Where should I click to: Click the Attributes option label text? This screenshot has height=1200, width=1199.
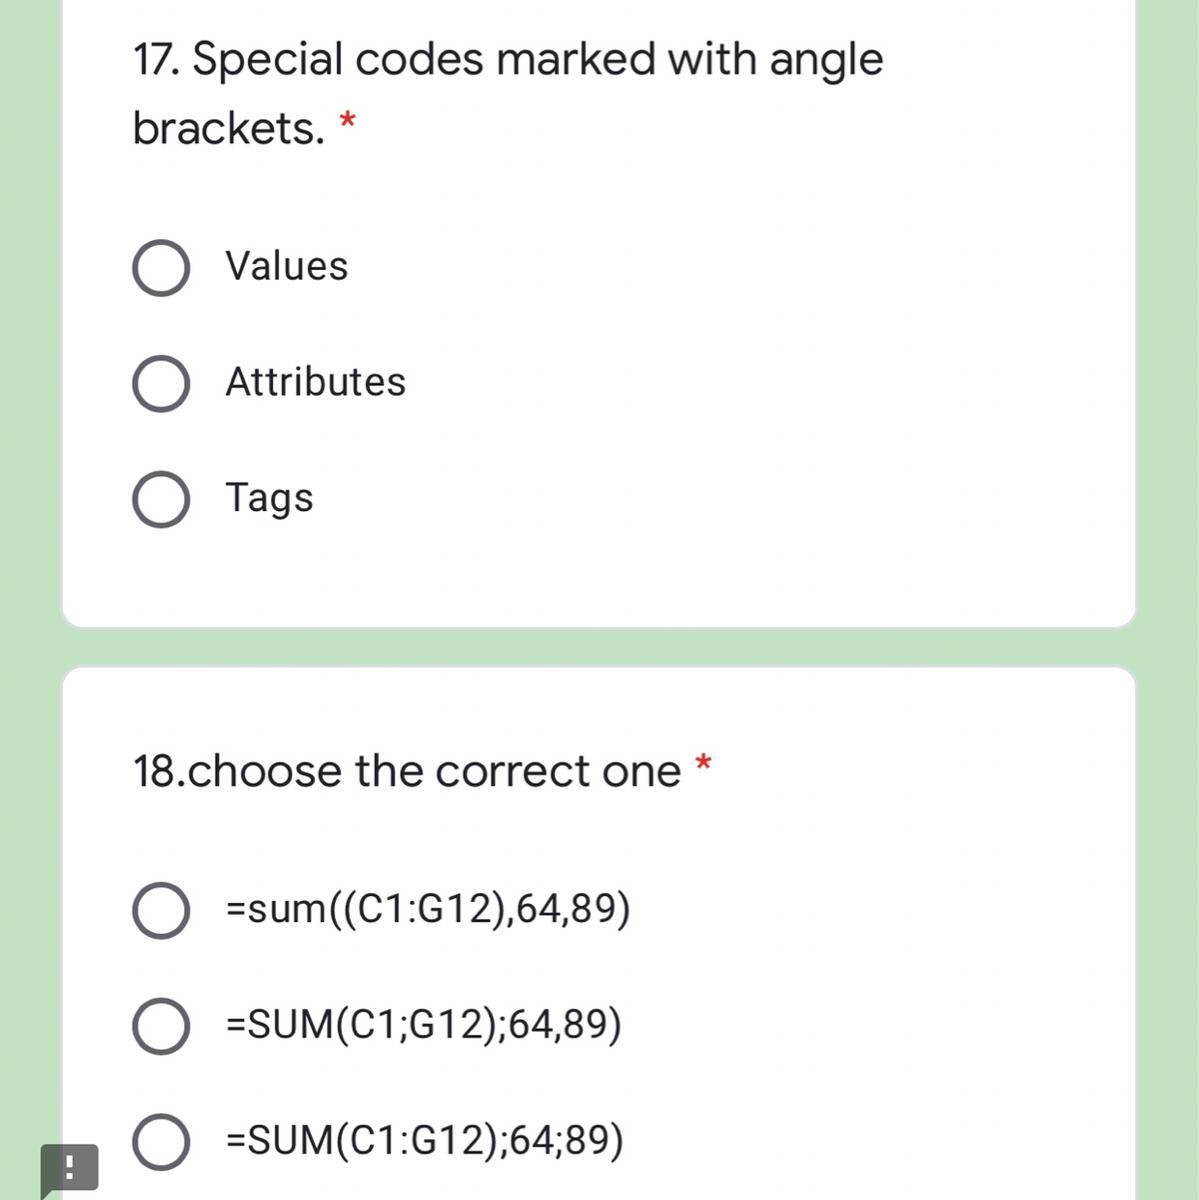pos(316,382)
